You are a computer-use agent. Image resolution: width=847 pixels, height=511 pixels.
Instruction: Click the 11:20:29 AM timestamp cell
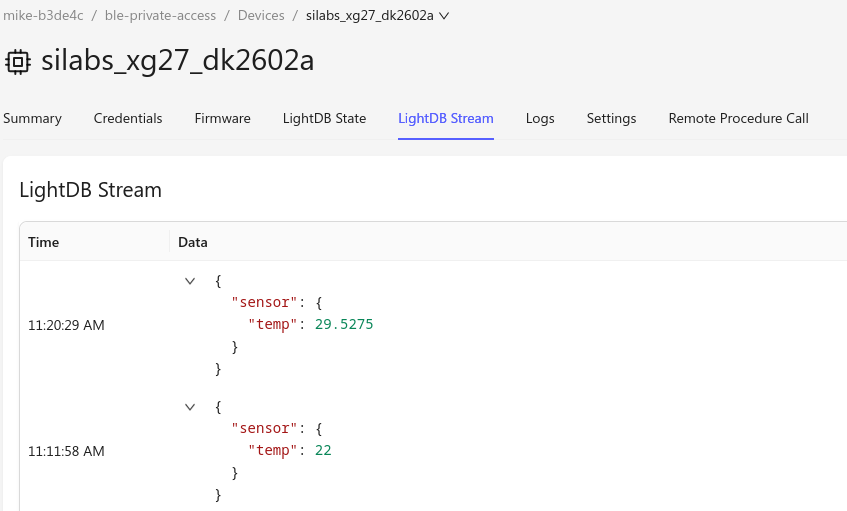pyautogui.click(x=66, y=325)
